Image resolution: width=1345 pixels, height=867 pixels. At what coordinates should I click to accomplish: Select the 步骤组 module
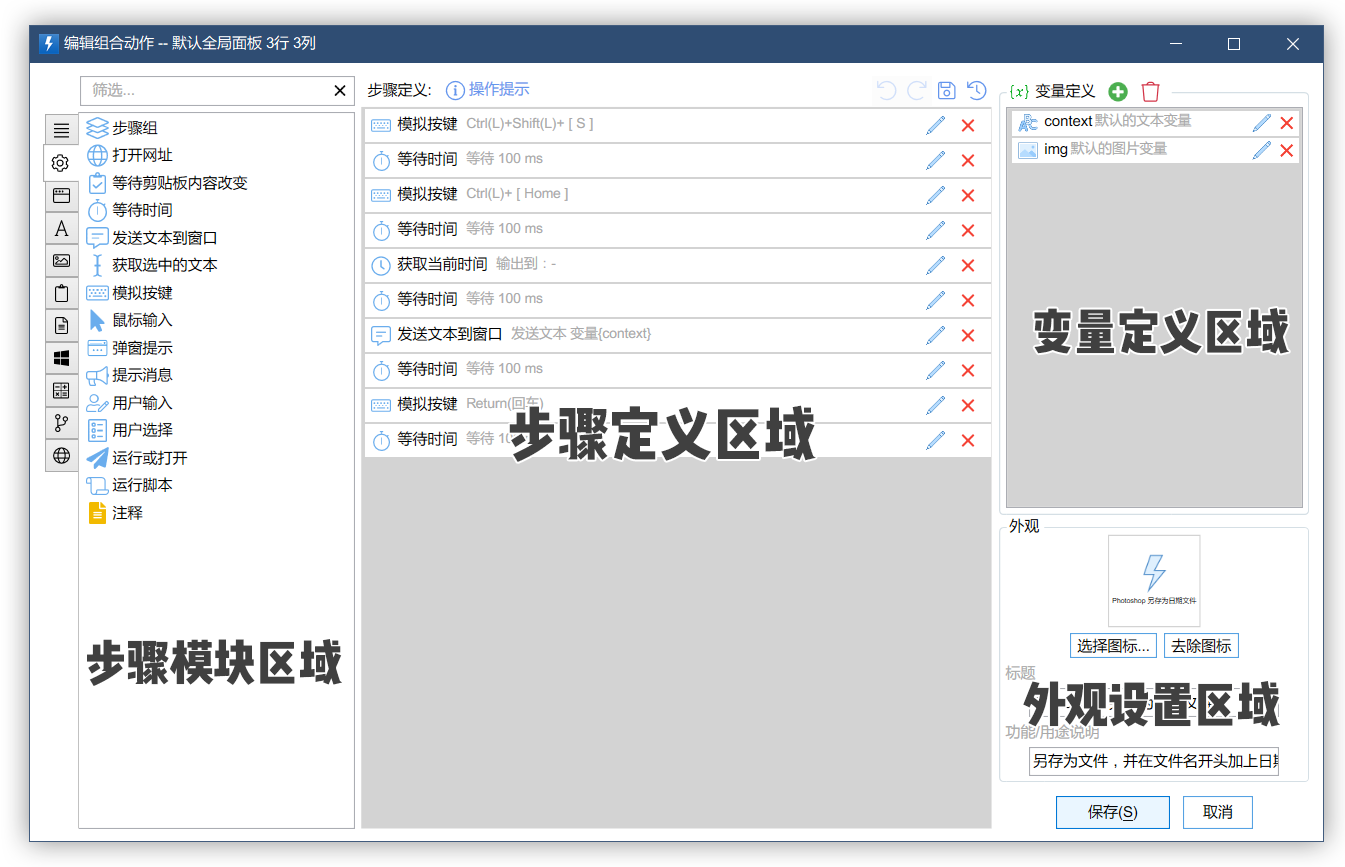point(122,128)
